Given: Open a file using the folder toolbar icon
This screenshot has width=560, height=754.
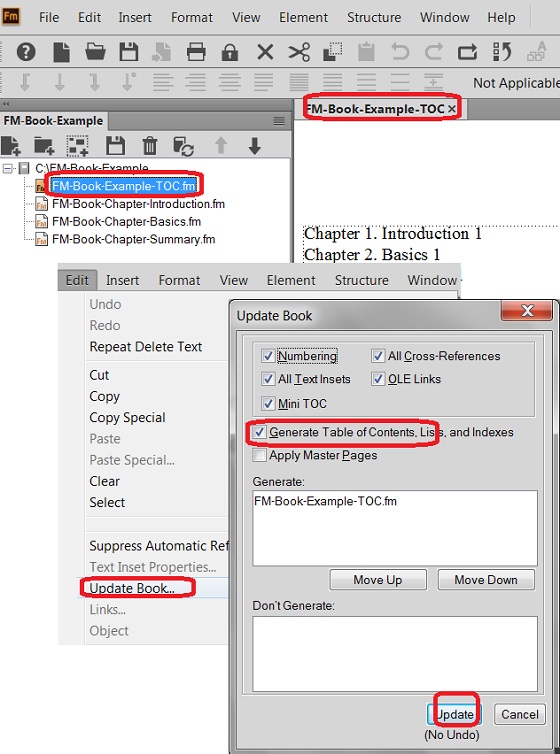Looking at the screenshot, I should pos(95,51).
